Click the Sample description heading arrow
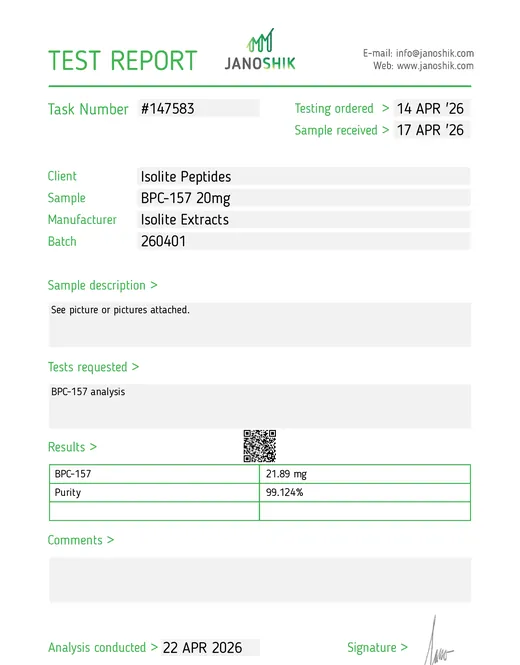Image resolution: width=520 pixels, height=665 pixels. 154,285
